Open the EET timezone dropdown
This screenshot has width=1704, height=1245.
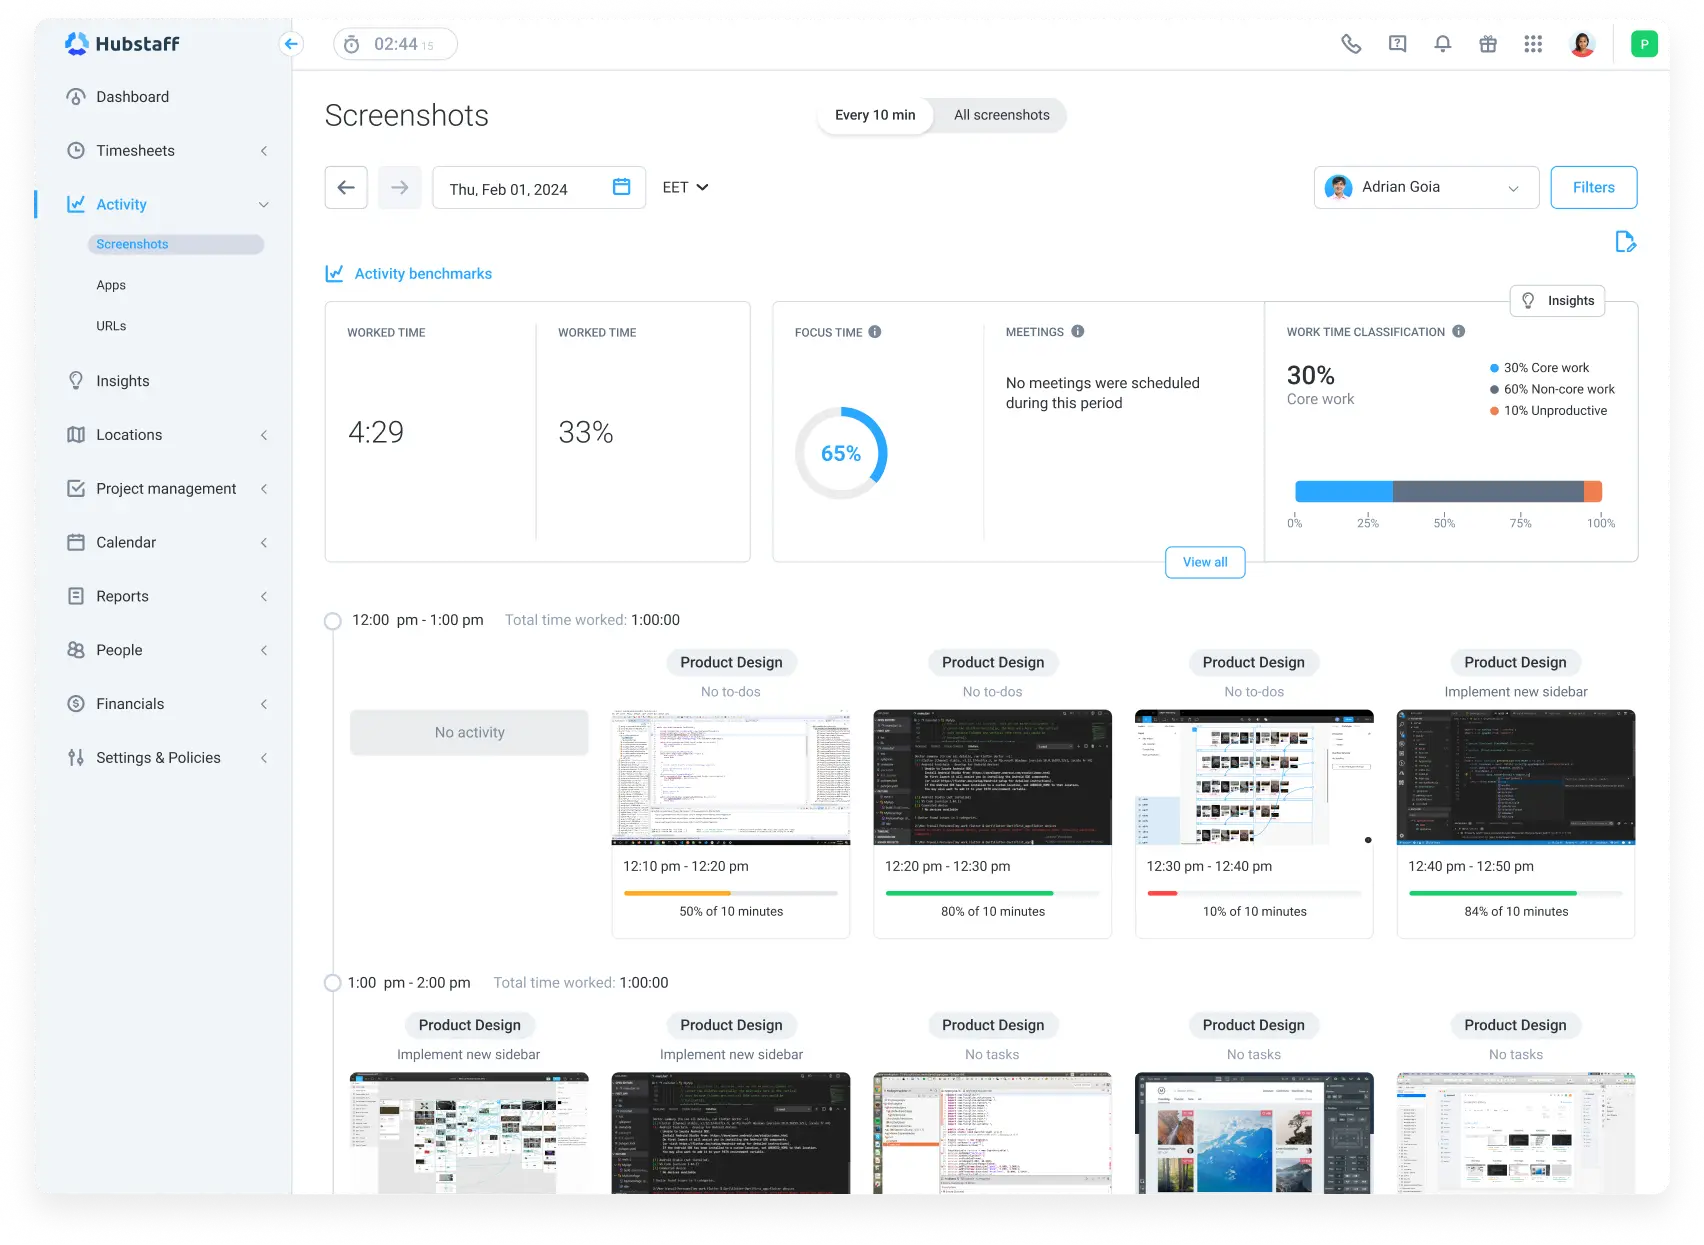pos(685,187)
